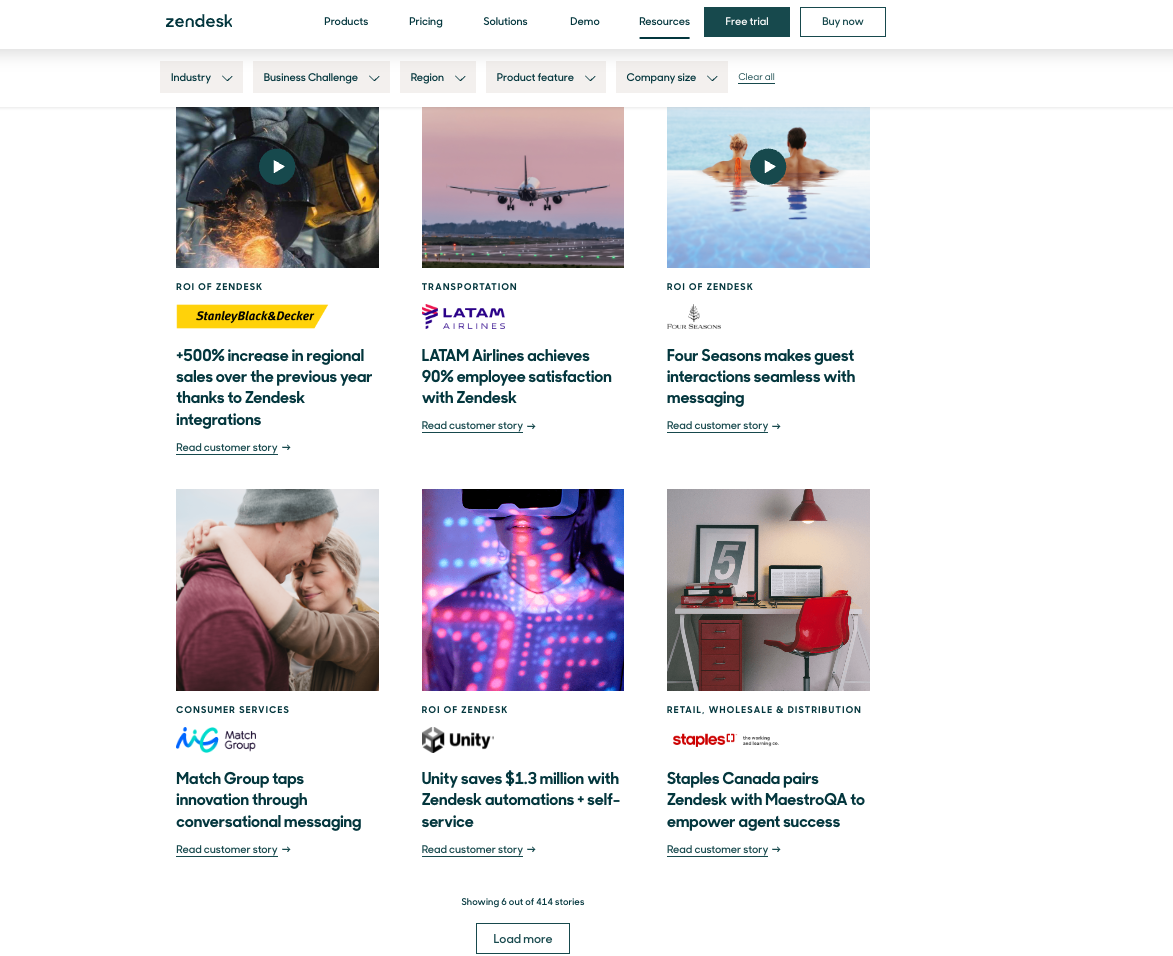The image size is (1173, 956).
Task: Clear all applied filters
Action: click(756, 77)
